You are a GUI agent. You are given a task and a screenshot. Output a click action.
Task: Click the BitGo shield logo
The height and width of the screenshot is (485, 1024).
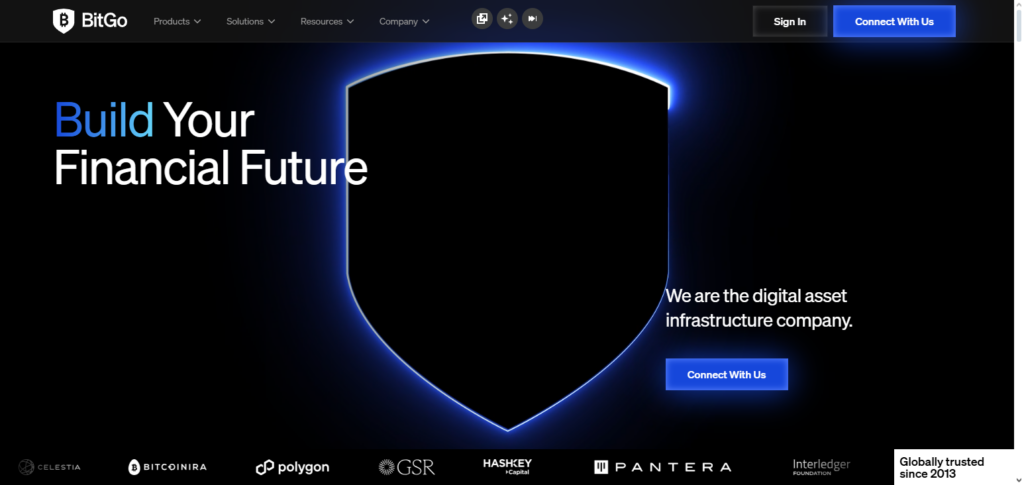64,21
